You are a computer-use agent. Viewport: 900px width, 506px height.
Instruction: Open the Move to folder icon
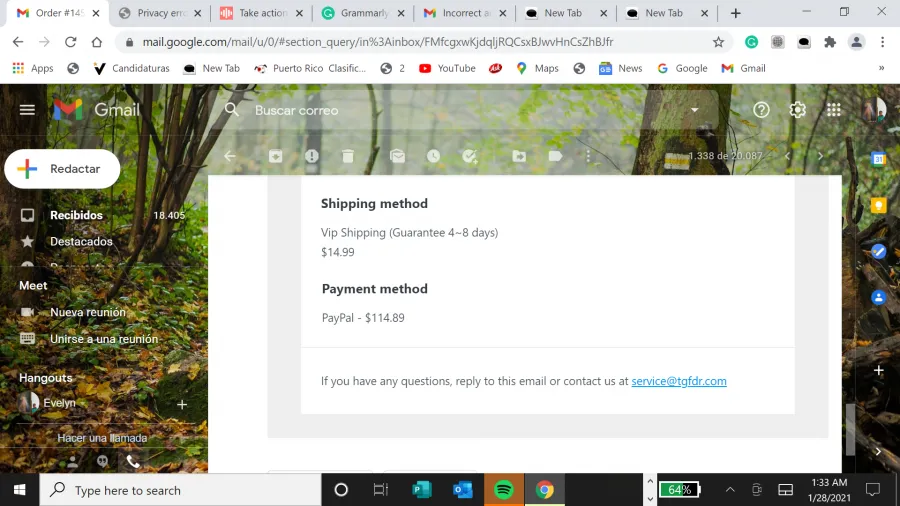[519, 156]
